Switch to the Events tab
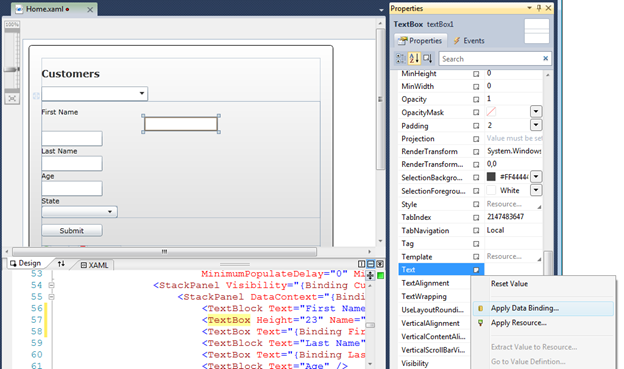Viewport: 624px width, 369px height. (x=468, y=41)
